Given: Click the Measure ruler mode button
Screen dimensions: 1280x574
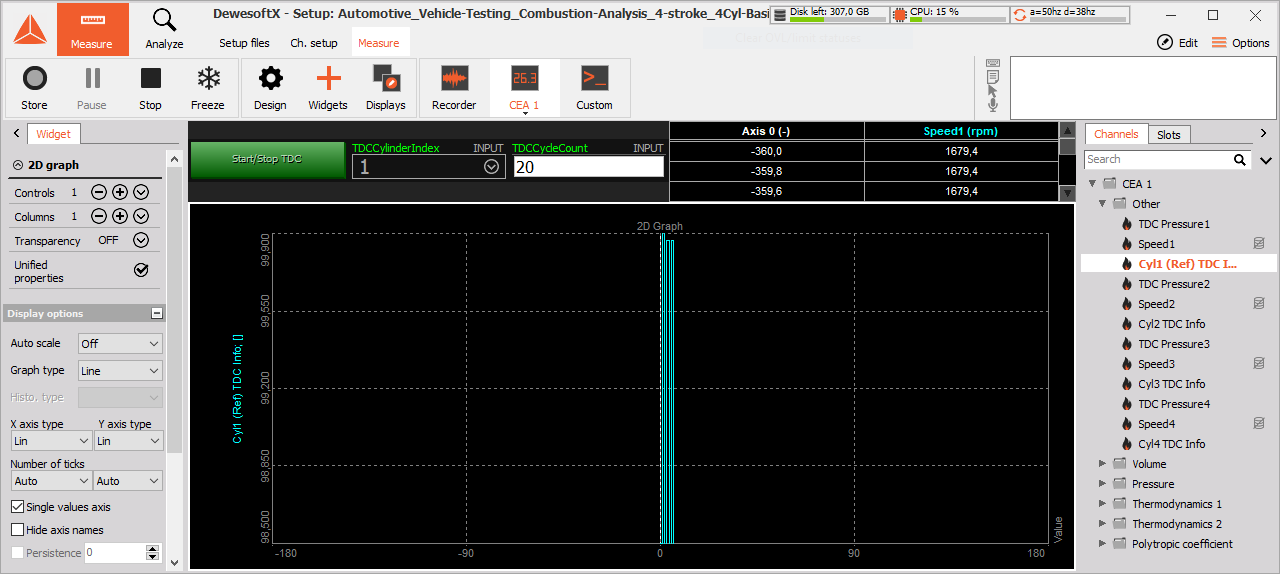Looking at the screenshot, I should (x=92, y=29).
